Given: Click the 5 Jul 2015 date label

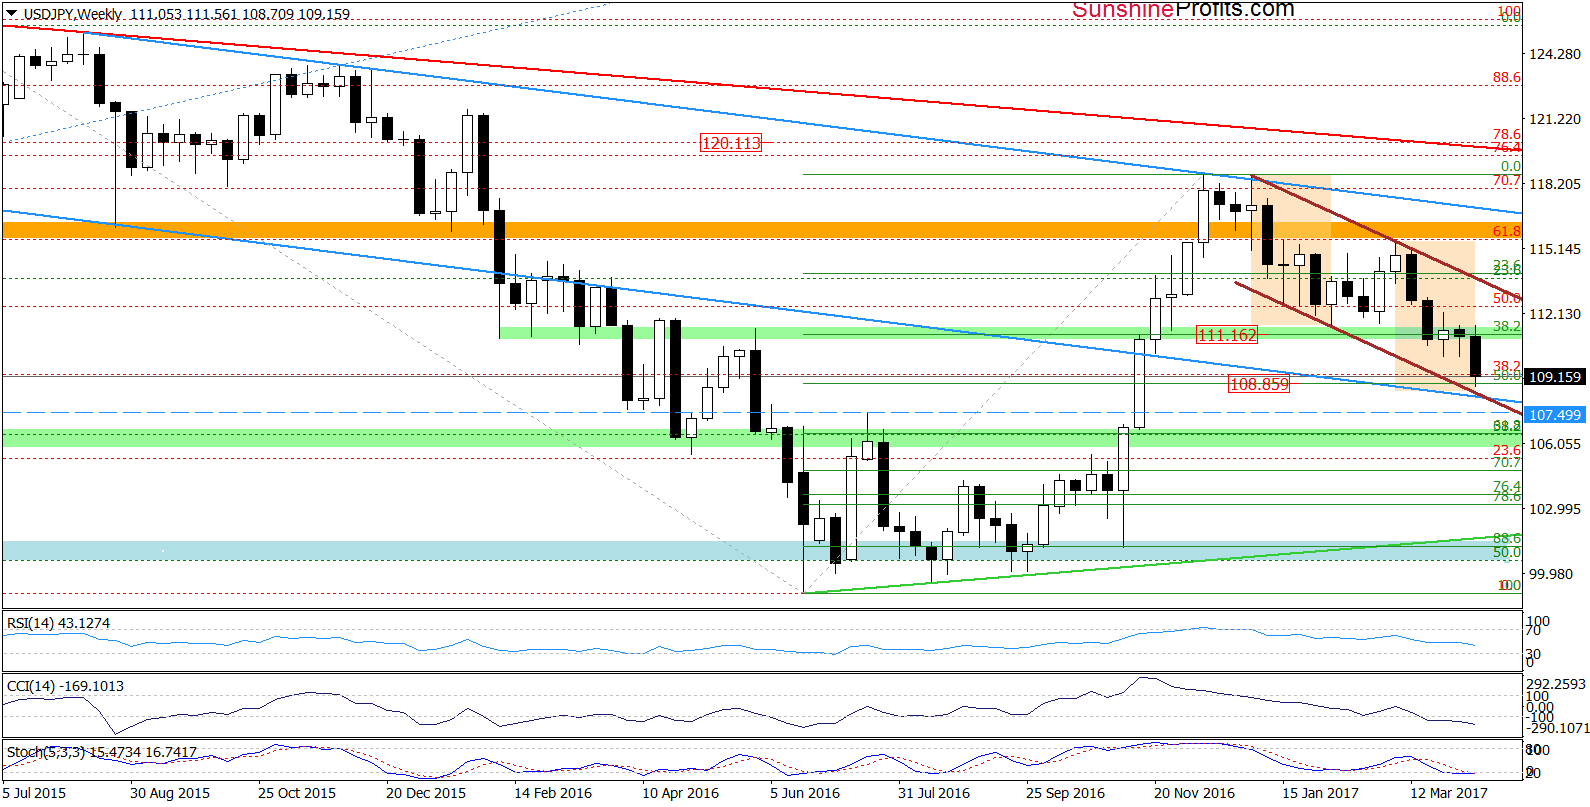Looking at the screenshot, I should (x=34, y=793).
